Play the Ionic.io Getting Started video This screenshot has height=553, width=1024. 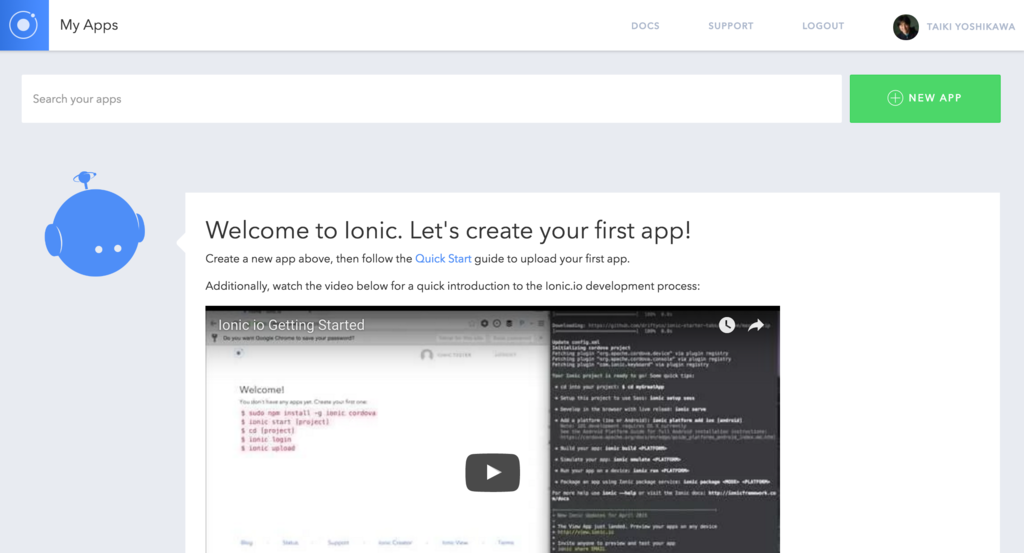tap(492, 472)
